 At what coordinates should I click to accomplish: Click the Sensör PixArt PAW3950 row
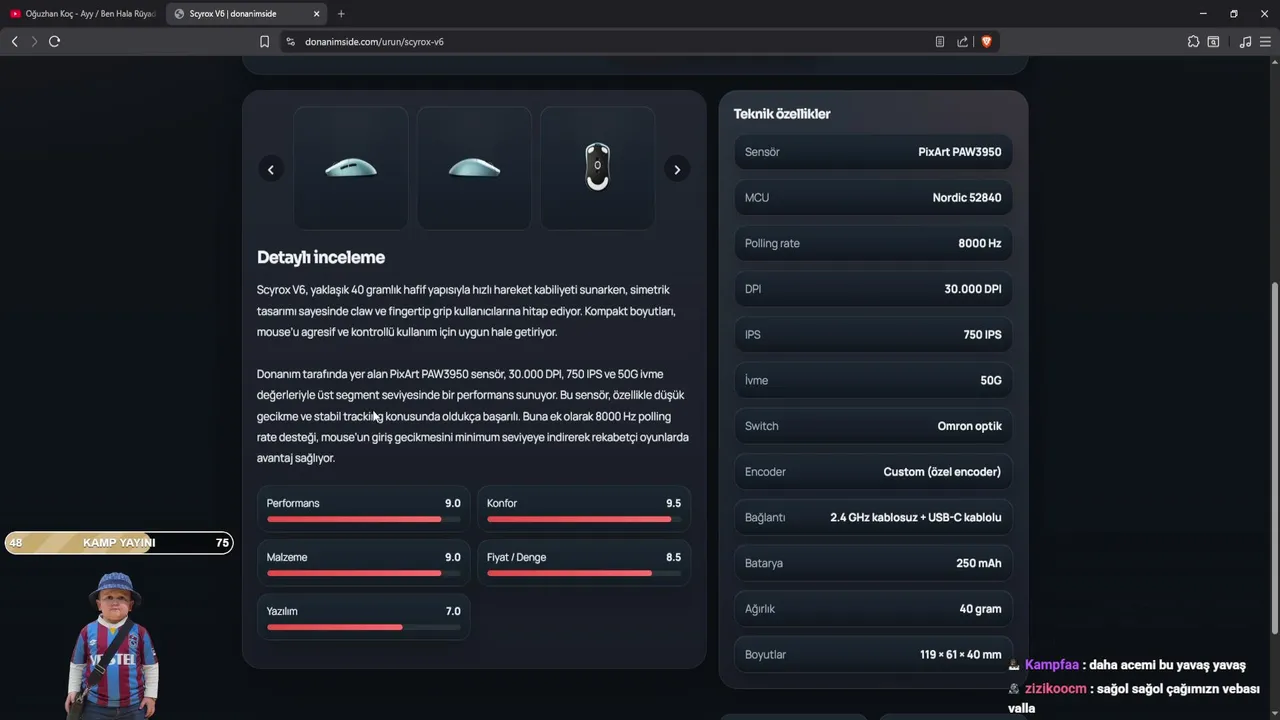pyautogui.click(x=873, y=152)
